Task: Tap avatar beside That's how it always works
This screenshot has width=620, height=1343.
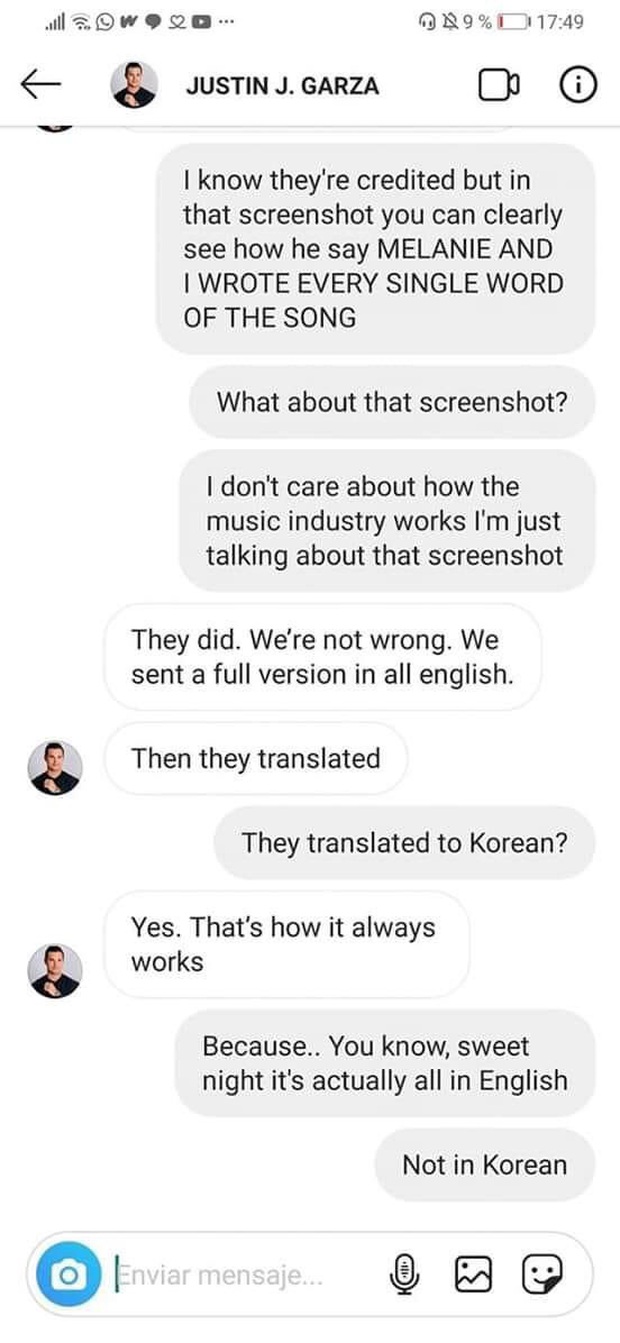Action: click(x=55, y=971)
